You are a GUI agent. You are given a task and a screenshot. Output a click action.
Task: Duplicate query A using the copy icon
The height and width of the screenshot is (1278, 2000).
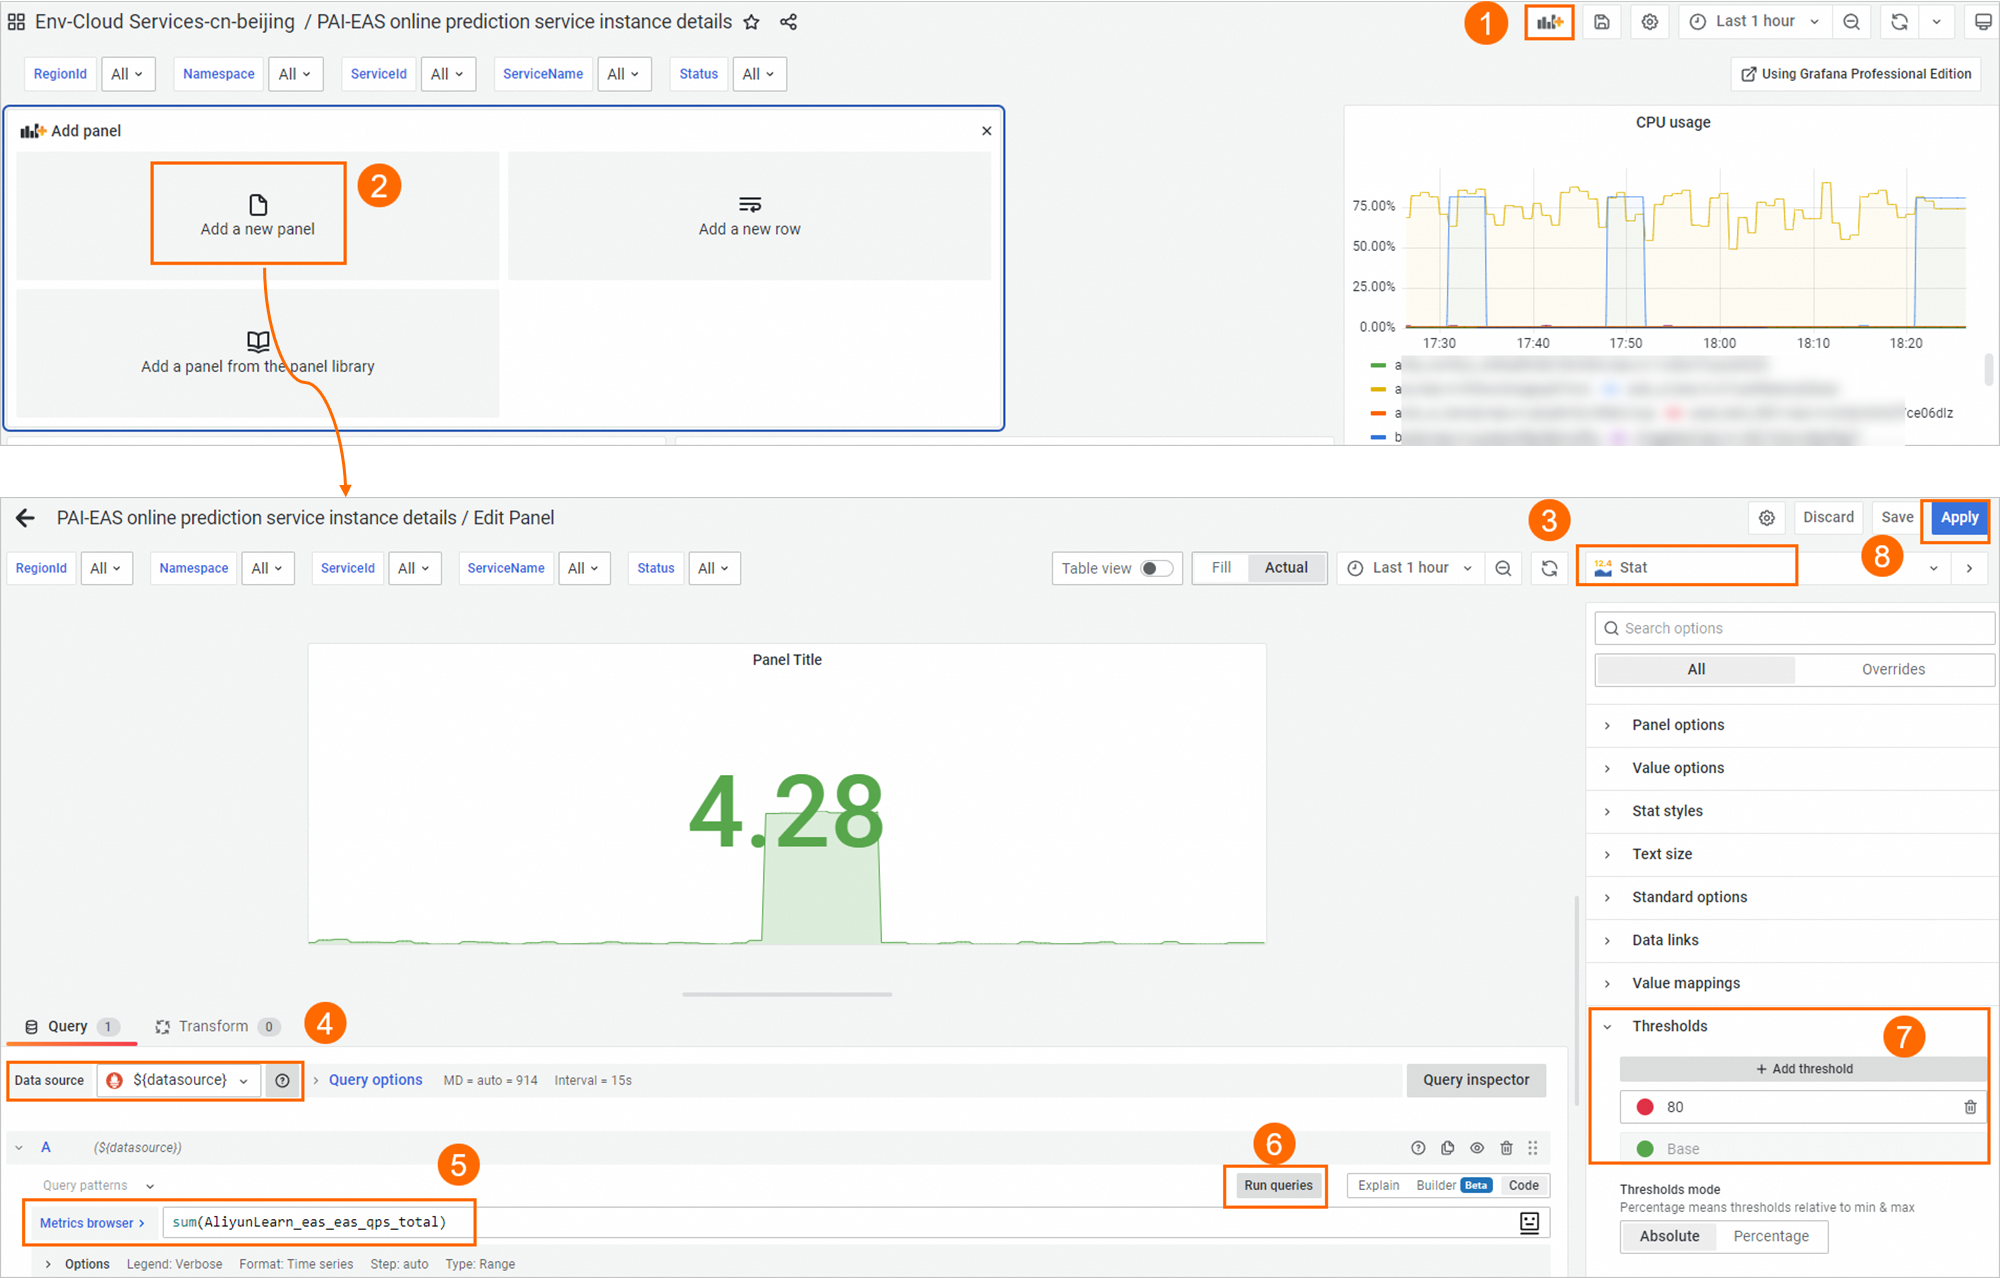coord(1447,1148)
